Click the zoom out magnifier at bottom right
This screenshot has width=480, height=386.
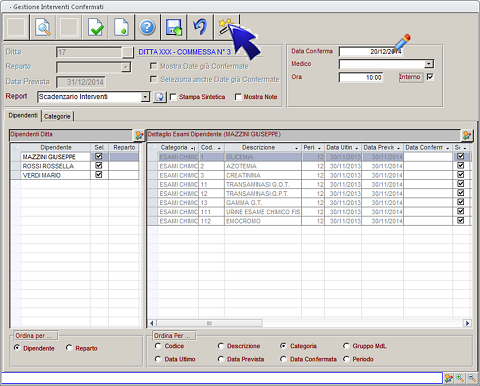point(472,378)
